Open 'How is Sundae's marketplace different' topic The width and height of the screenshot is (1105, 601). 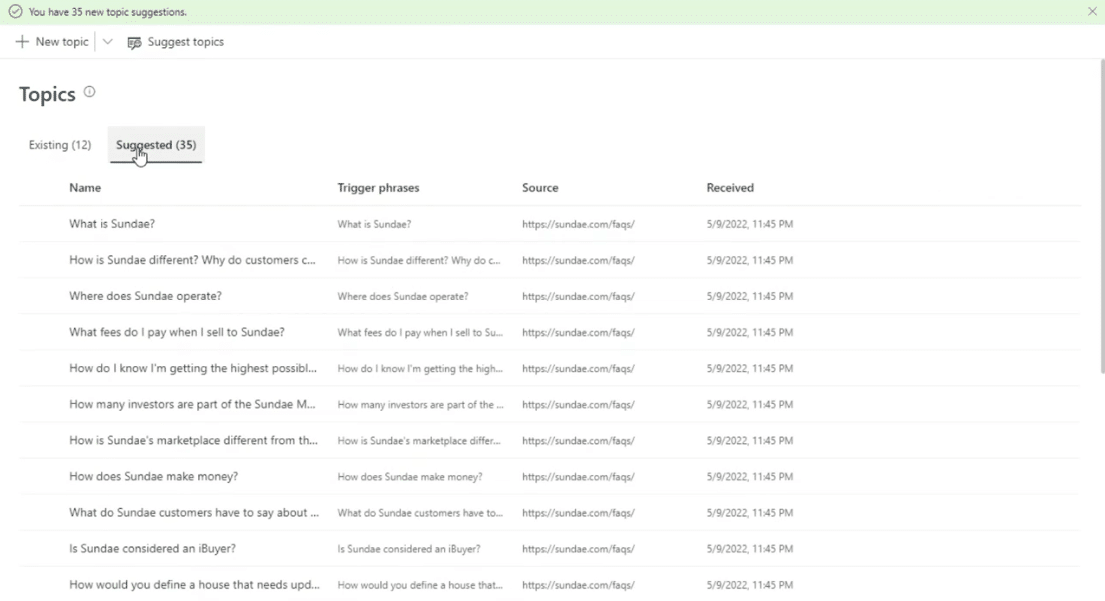(193, 440)
